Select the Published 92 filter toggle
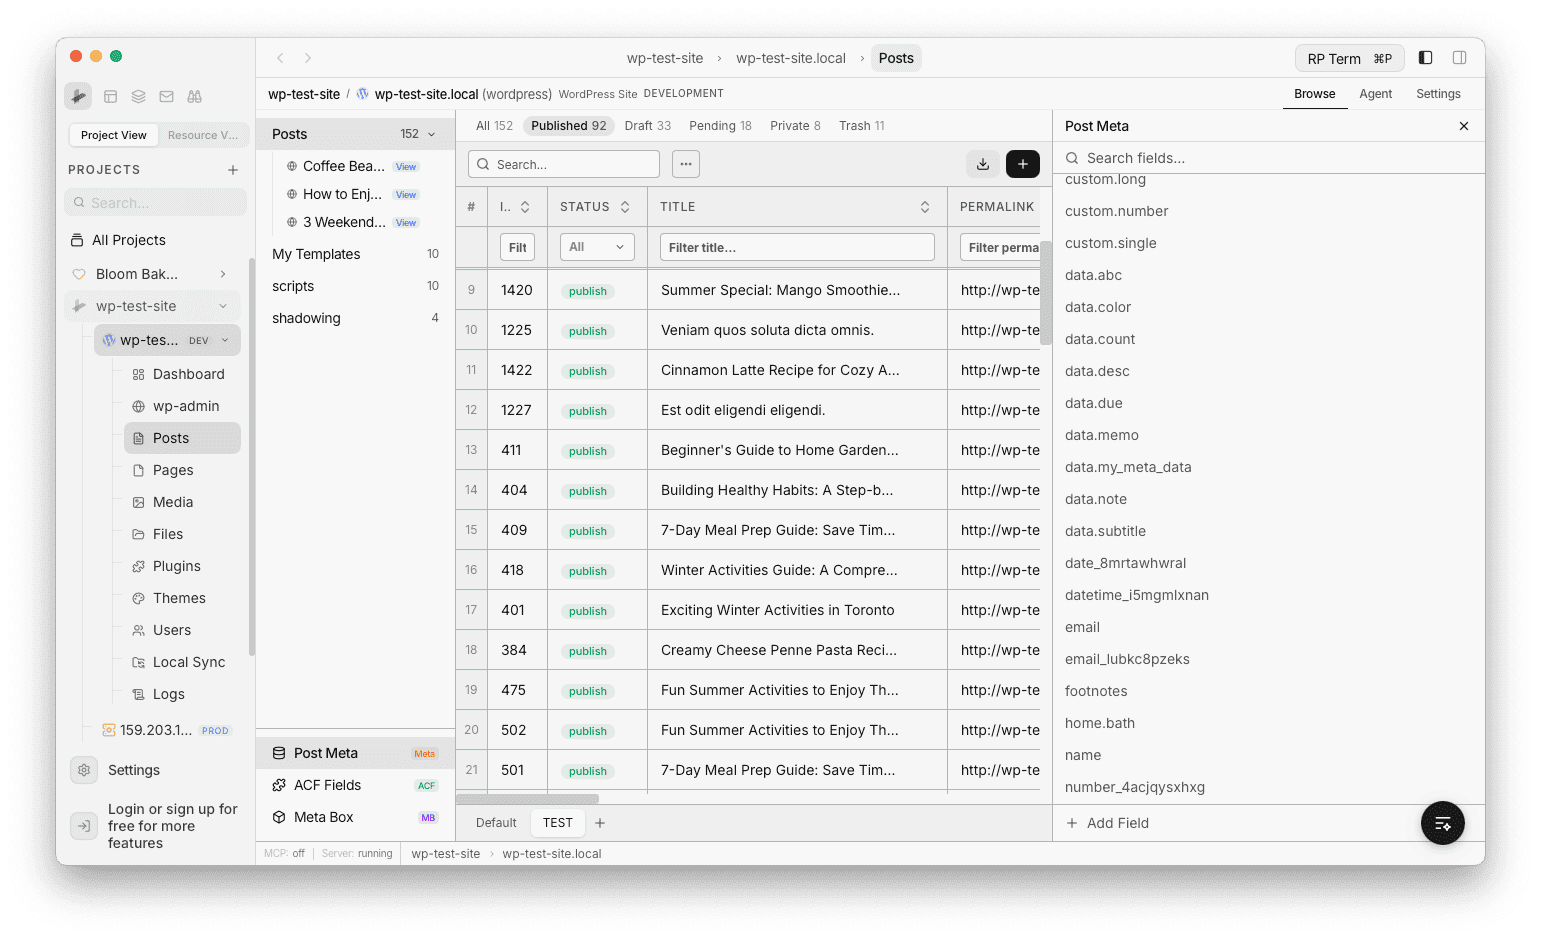Image resolution: width=1541 pixels, height=939 pixels. tap(568, 125)
